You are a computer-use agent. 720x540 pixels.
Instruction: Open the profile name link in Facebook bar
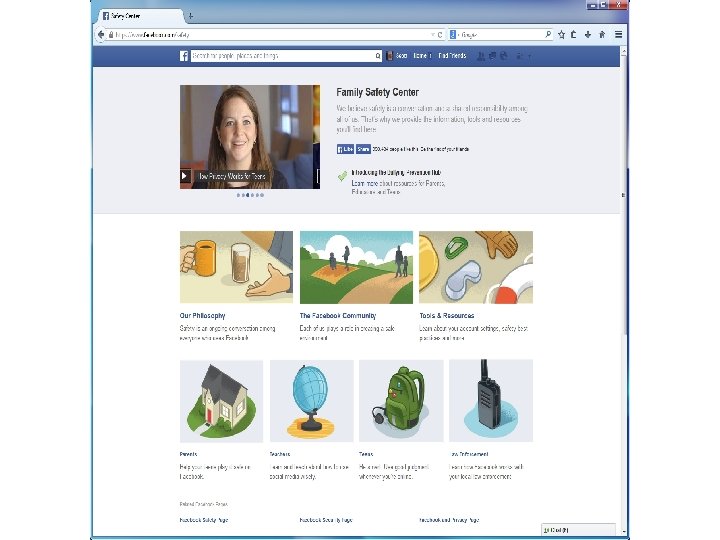coord(402,56)
